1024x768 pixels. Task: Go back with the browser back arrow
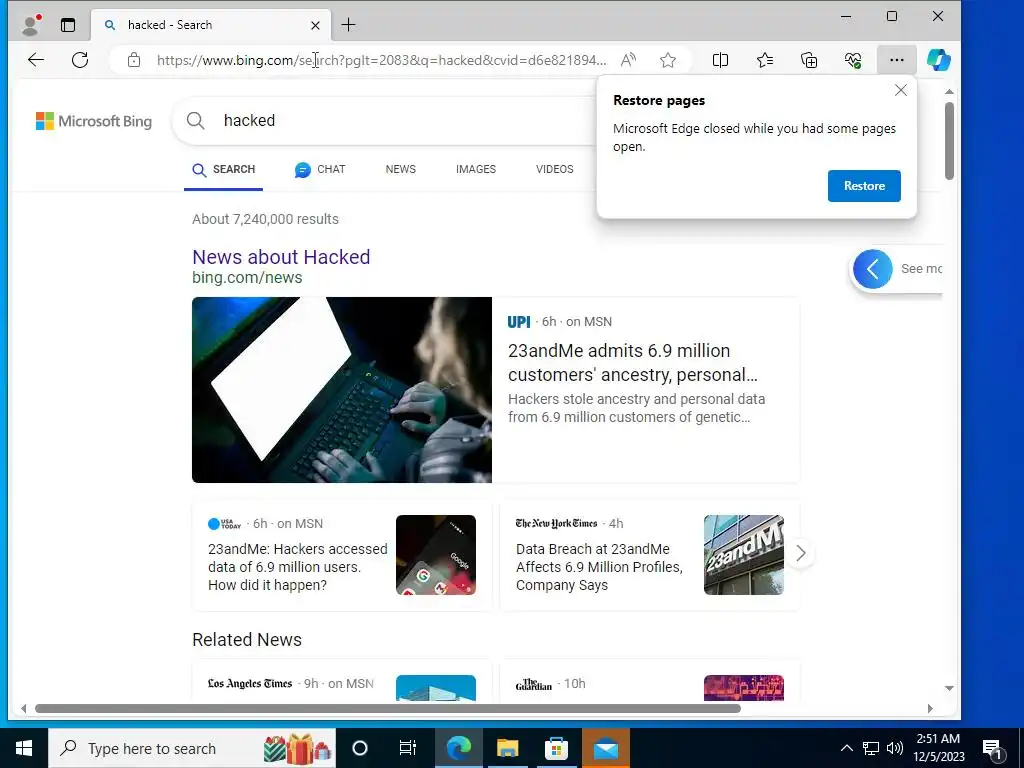click(x=36, y=60)
